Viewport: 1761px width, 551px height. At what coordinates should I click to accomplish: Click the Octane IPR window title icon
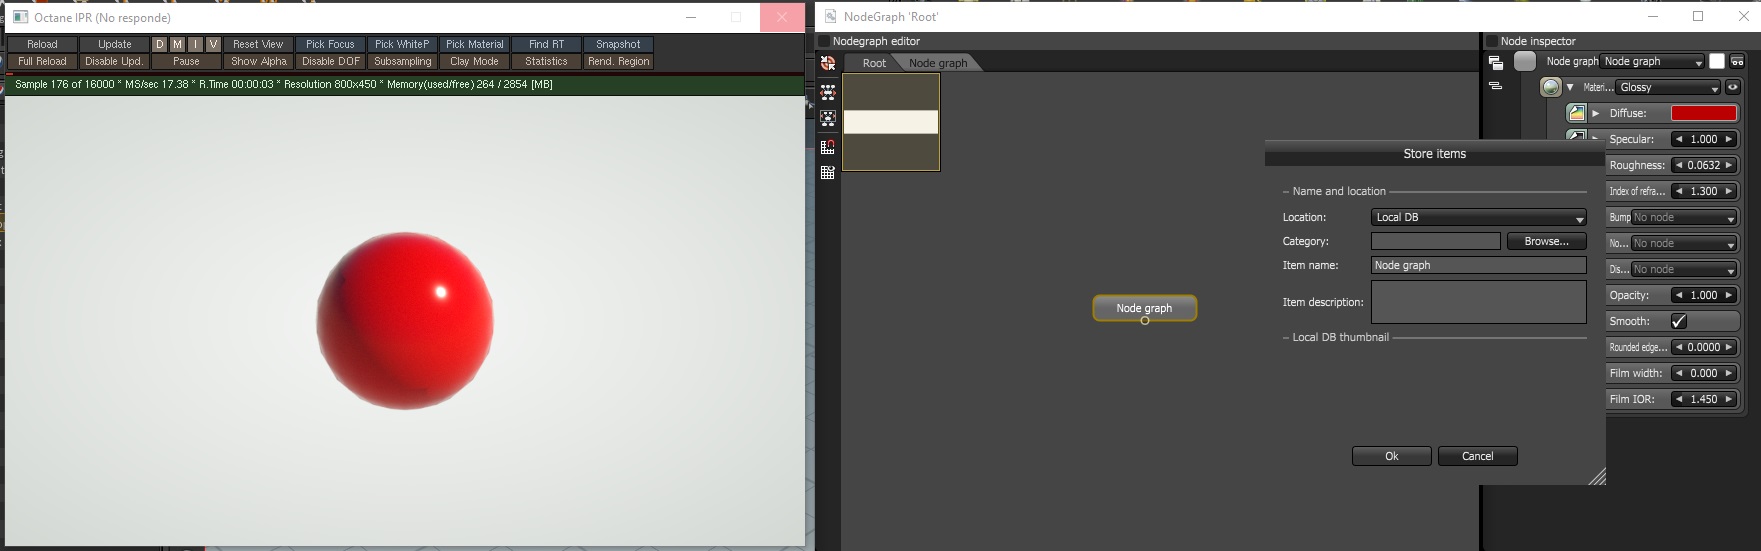(20, 17)
